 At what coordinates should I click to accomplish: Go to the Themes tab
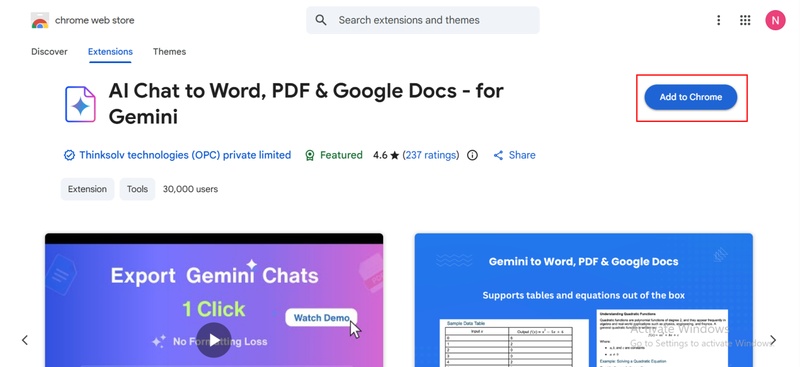[169, 52]
